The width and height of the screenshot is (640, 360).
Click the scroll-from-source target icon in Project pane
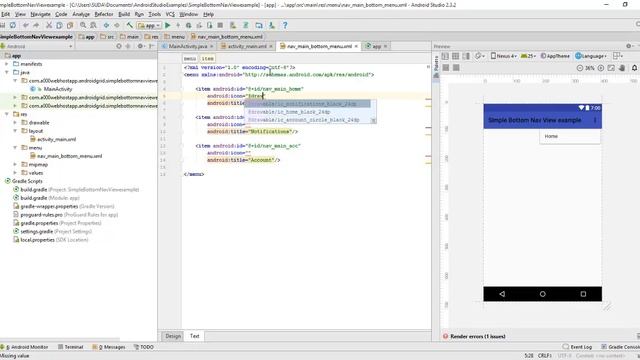(x=119, y=46)
